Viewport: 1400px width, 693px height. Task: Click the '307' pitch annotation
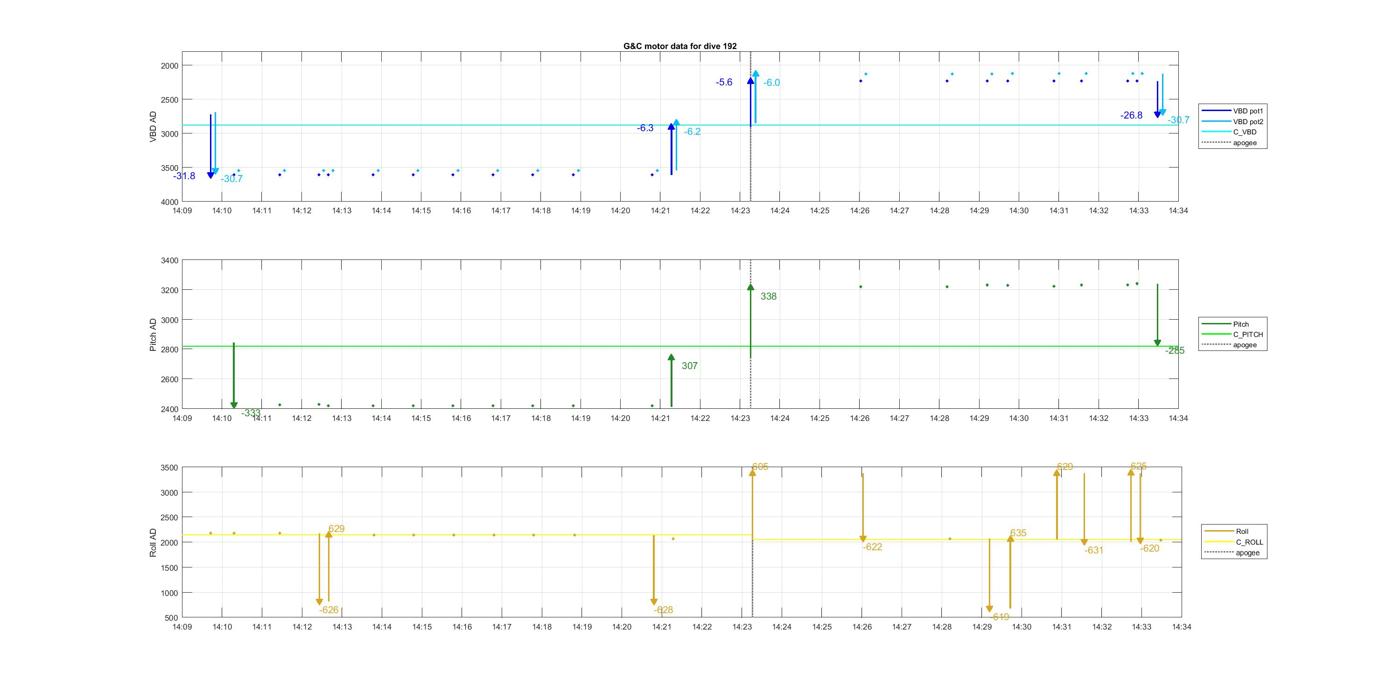point(689,366)
